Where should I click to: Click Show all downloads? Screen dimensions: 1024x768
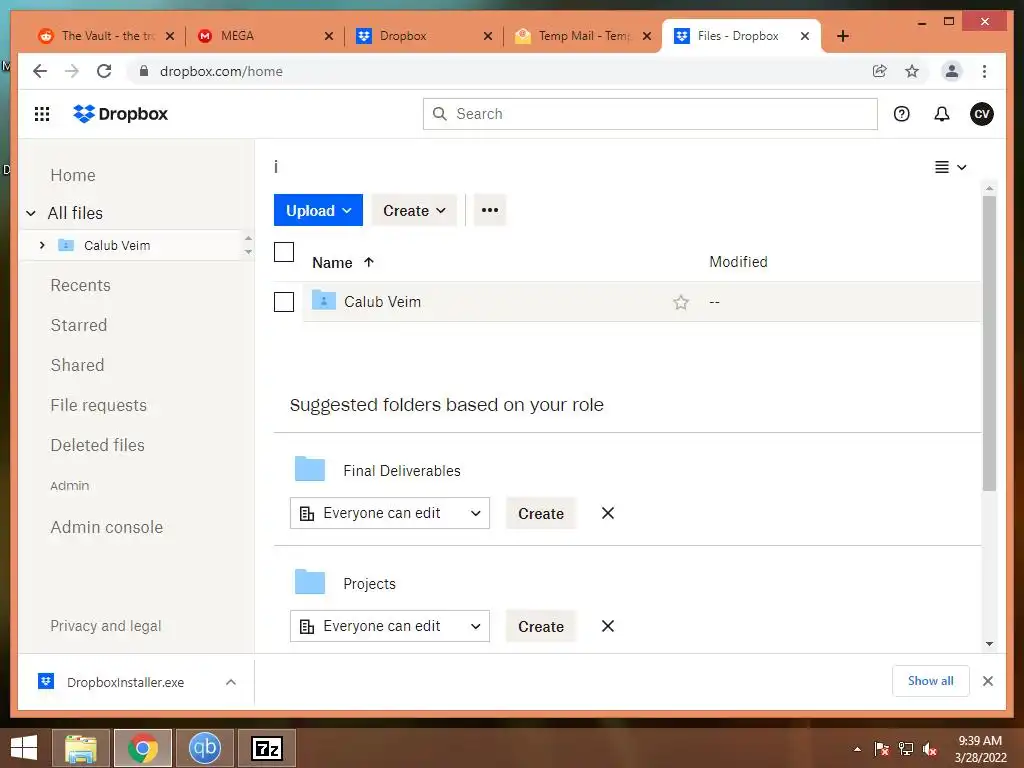[x=931, y=681]
